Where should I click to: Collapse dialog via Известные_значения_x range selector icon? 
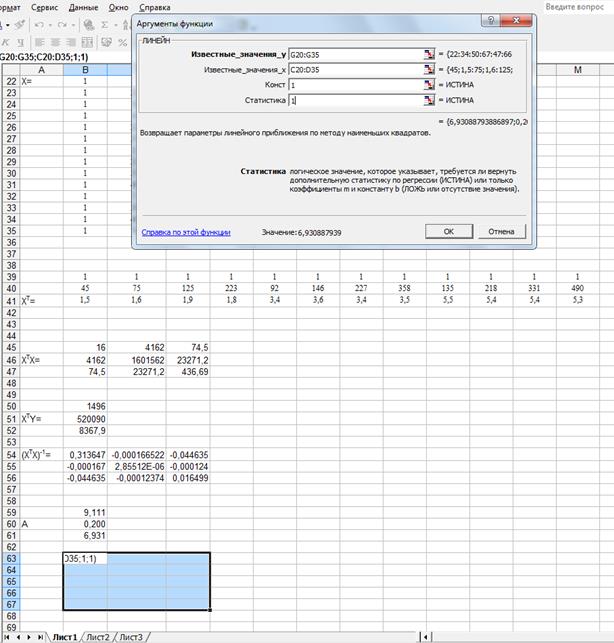pos(429,69)
